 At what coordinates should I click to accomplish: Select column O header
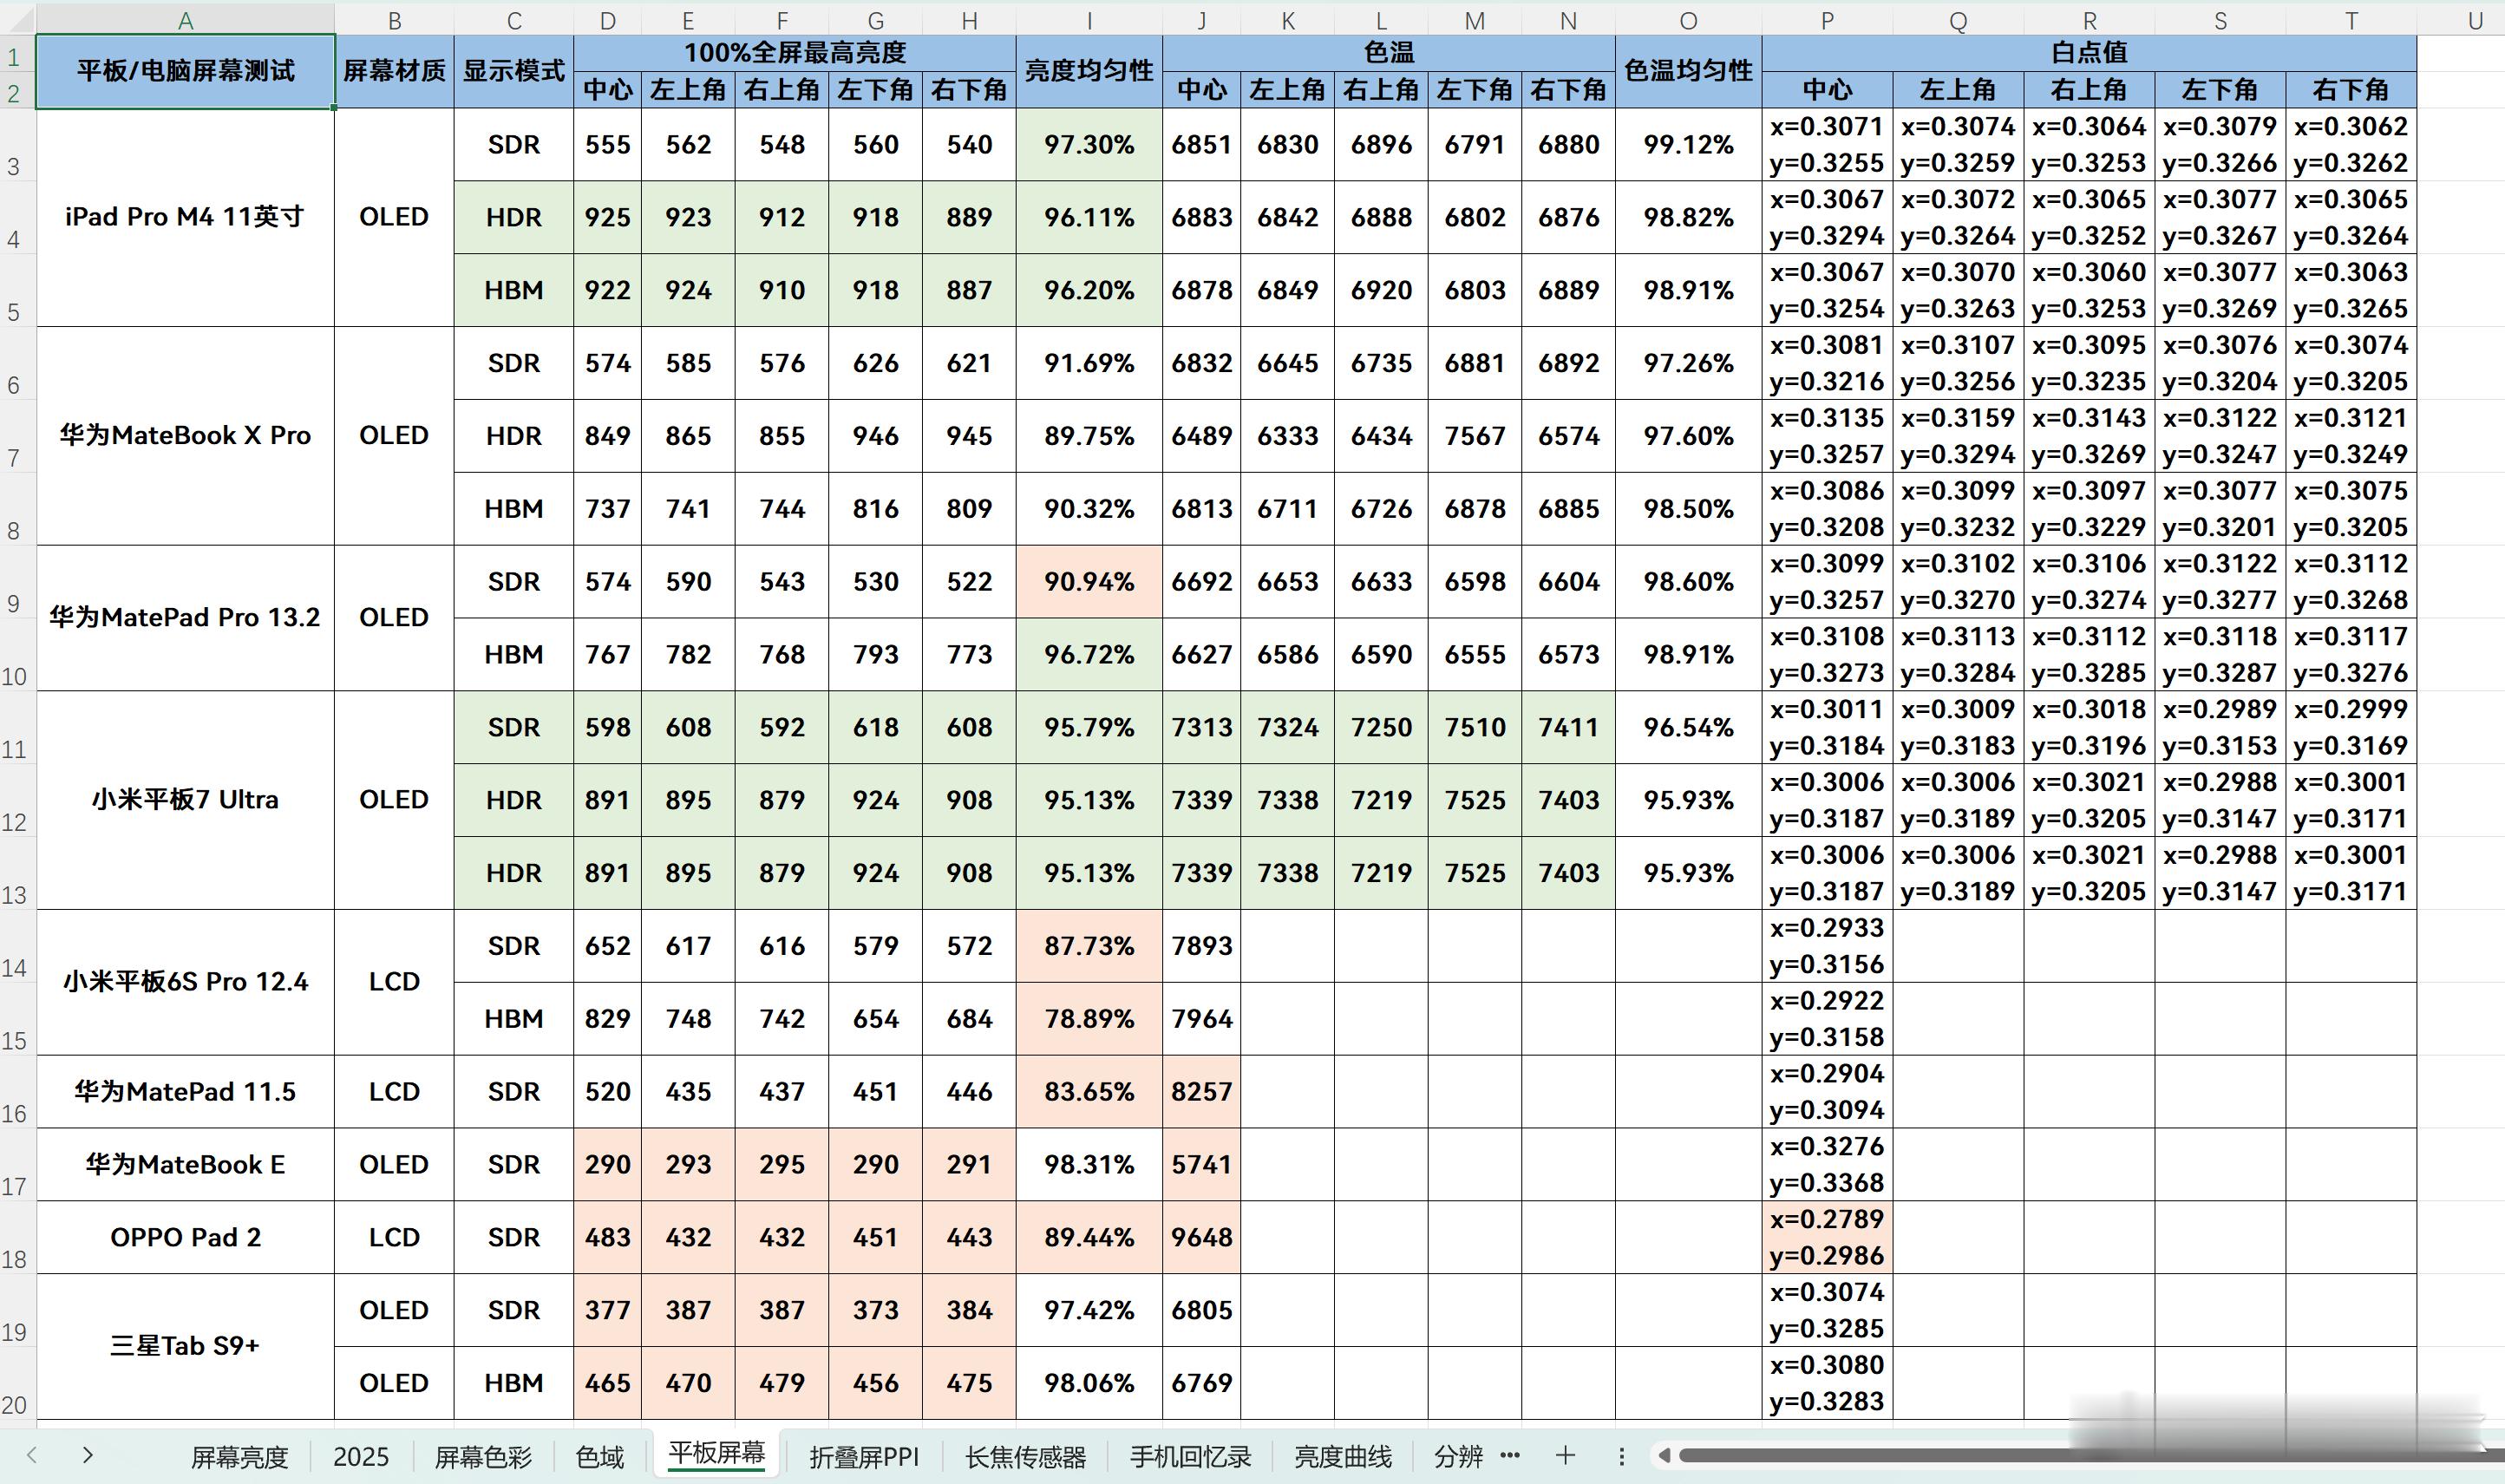pyautogui.click(x=1688, y=20)
